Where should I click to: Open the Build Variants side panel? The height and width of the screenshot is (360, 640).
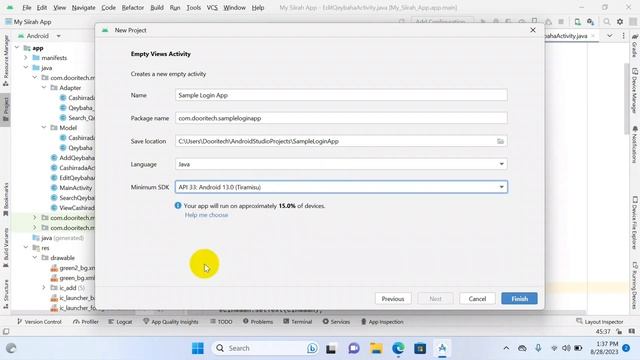tap(6, 247)
